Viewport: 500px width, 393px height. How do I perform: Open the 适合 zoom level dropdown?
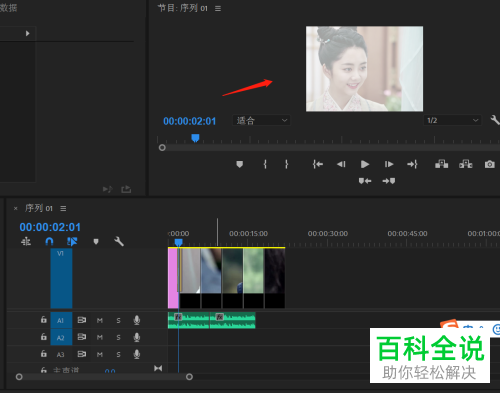261,120
